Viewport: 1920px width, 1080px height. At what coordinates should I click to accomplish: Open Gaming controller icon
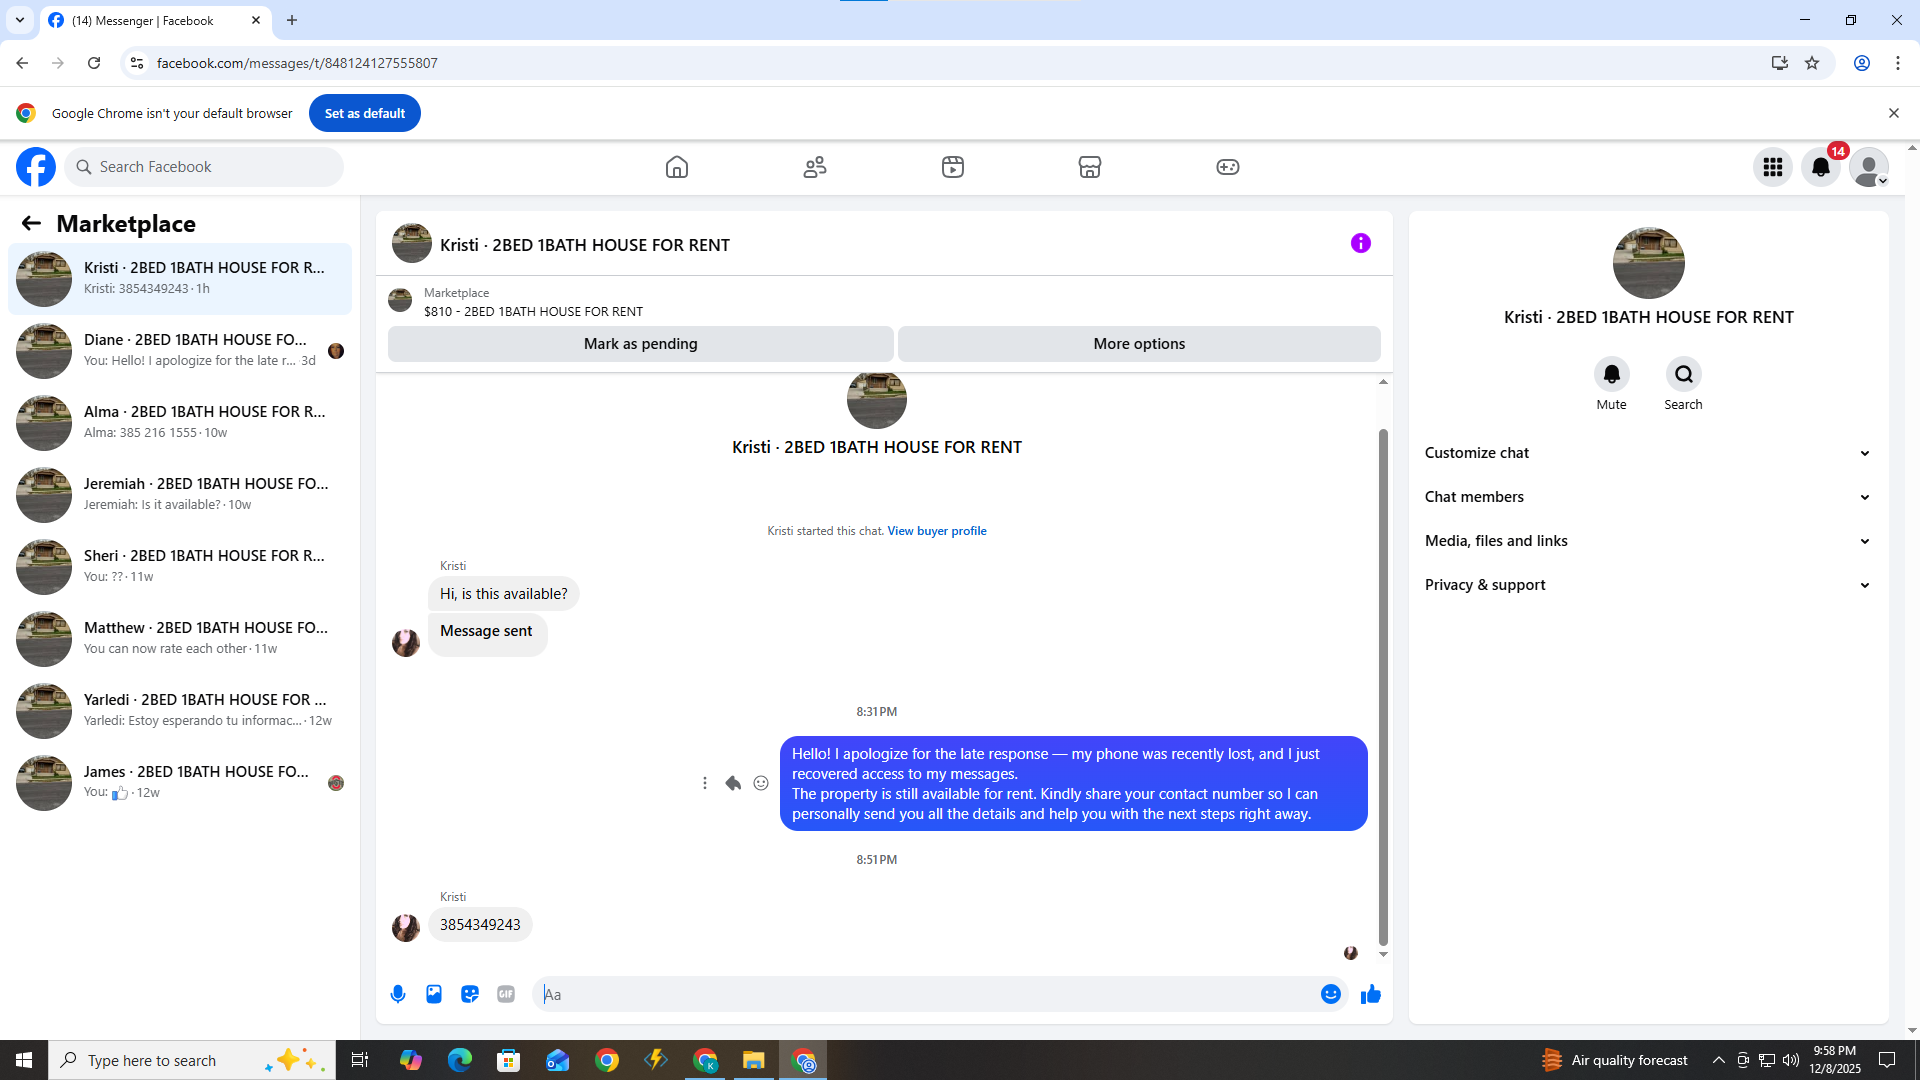1228,167
